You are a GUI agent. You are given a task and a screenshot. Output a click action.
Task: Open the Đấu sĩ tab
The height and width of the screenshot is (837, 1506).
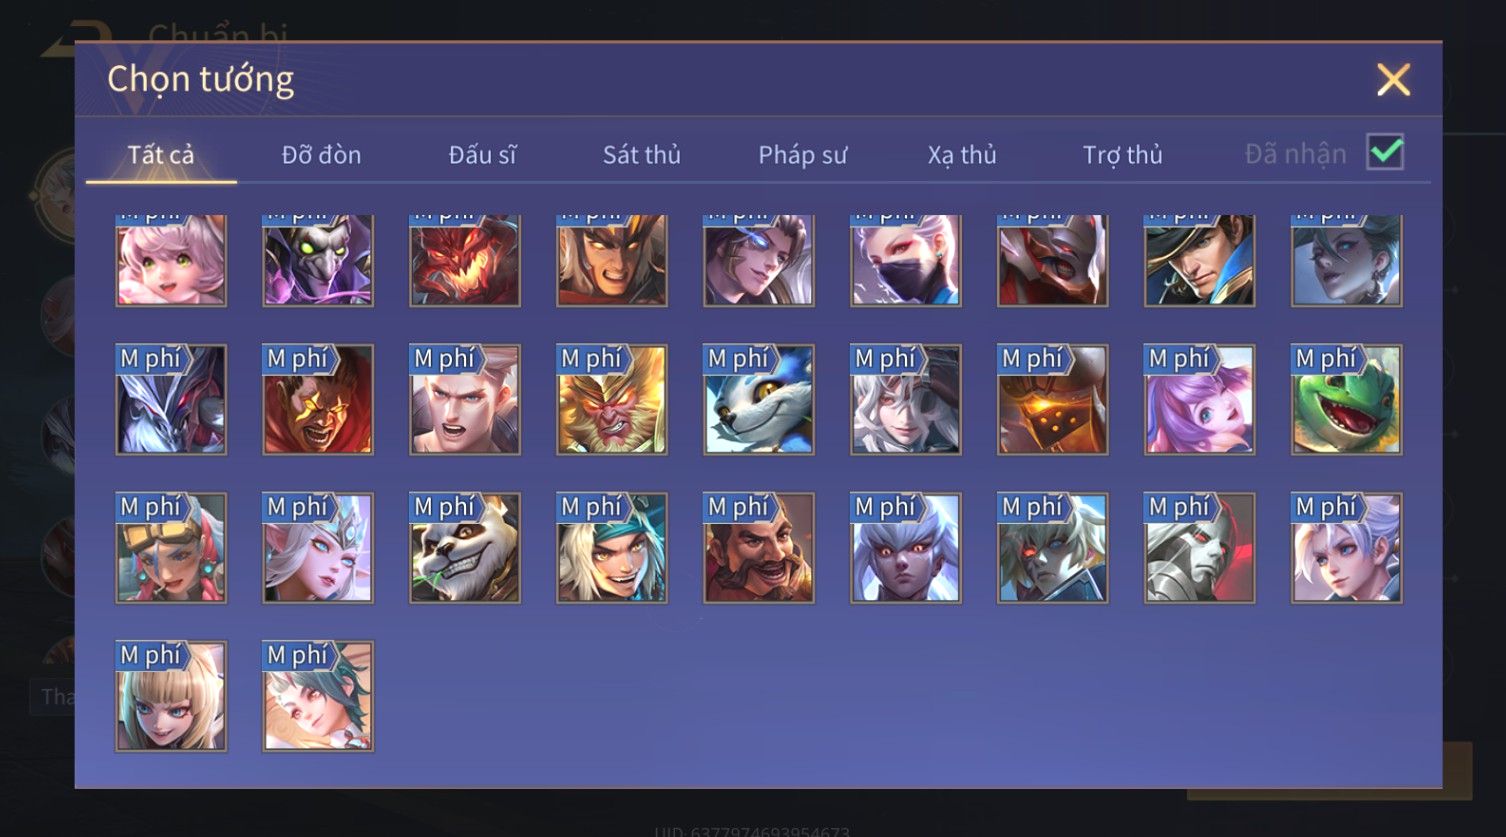coord(482,155)
